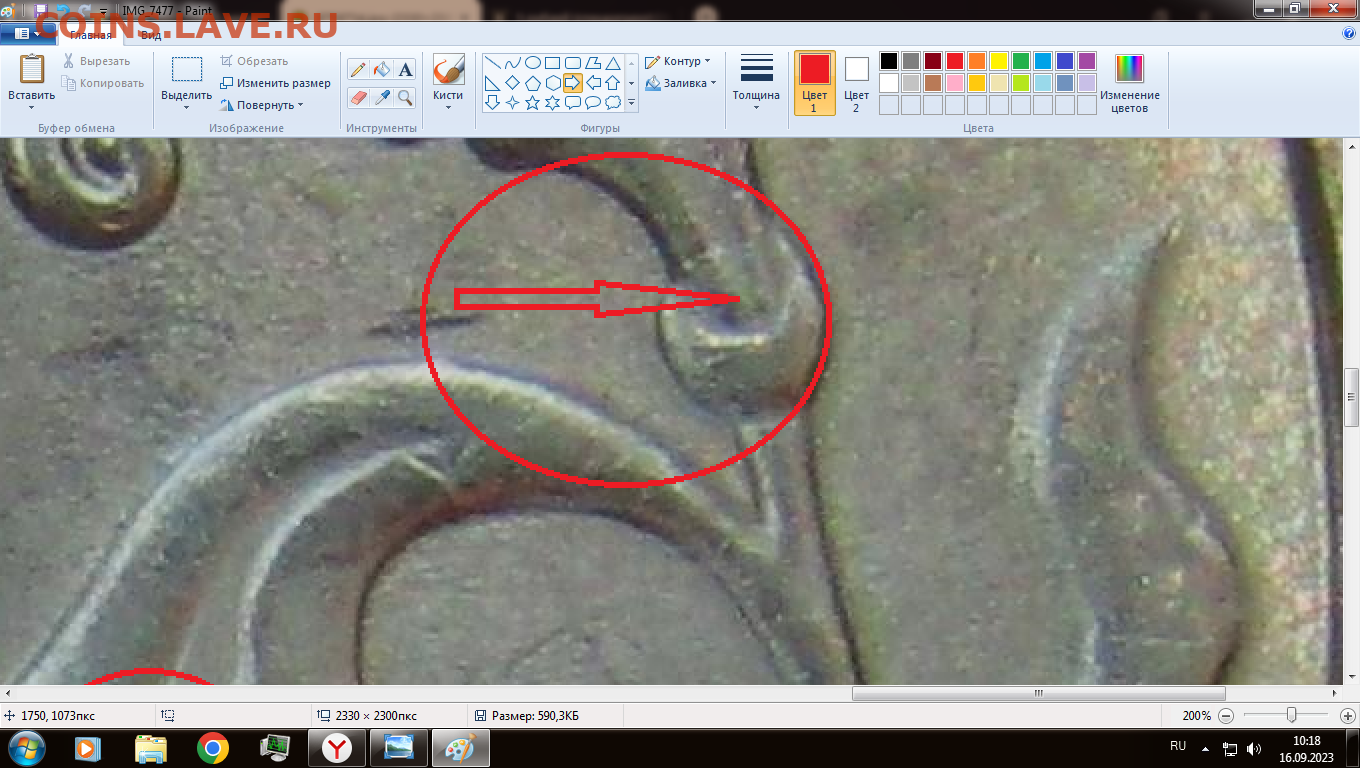Screen dimensions: 1360x768
Task: Open Windows Explorer folder from taskbar
Action: coord(150,747)
